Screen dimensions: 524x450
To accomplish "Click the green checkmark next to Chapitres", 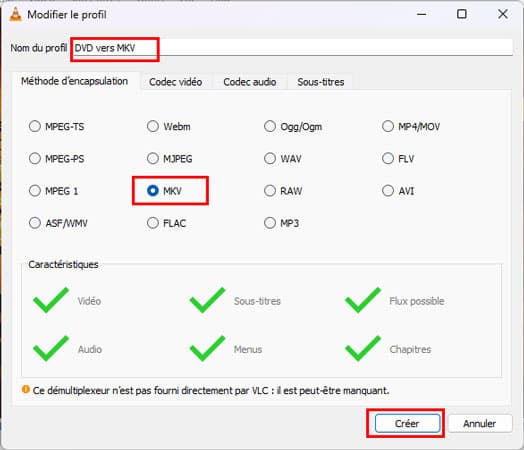I will (363, 348).
